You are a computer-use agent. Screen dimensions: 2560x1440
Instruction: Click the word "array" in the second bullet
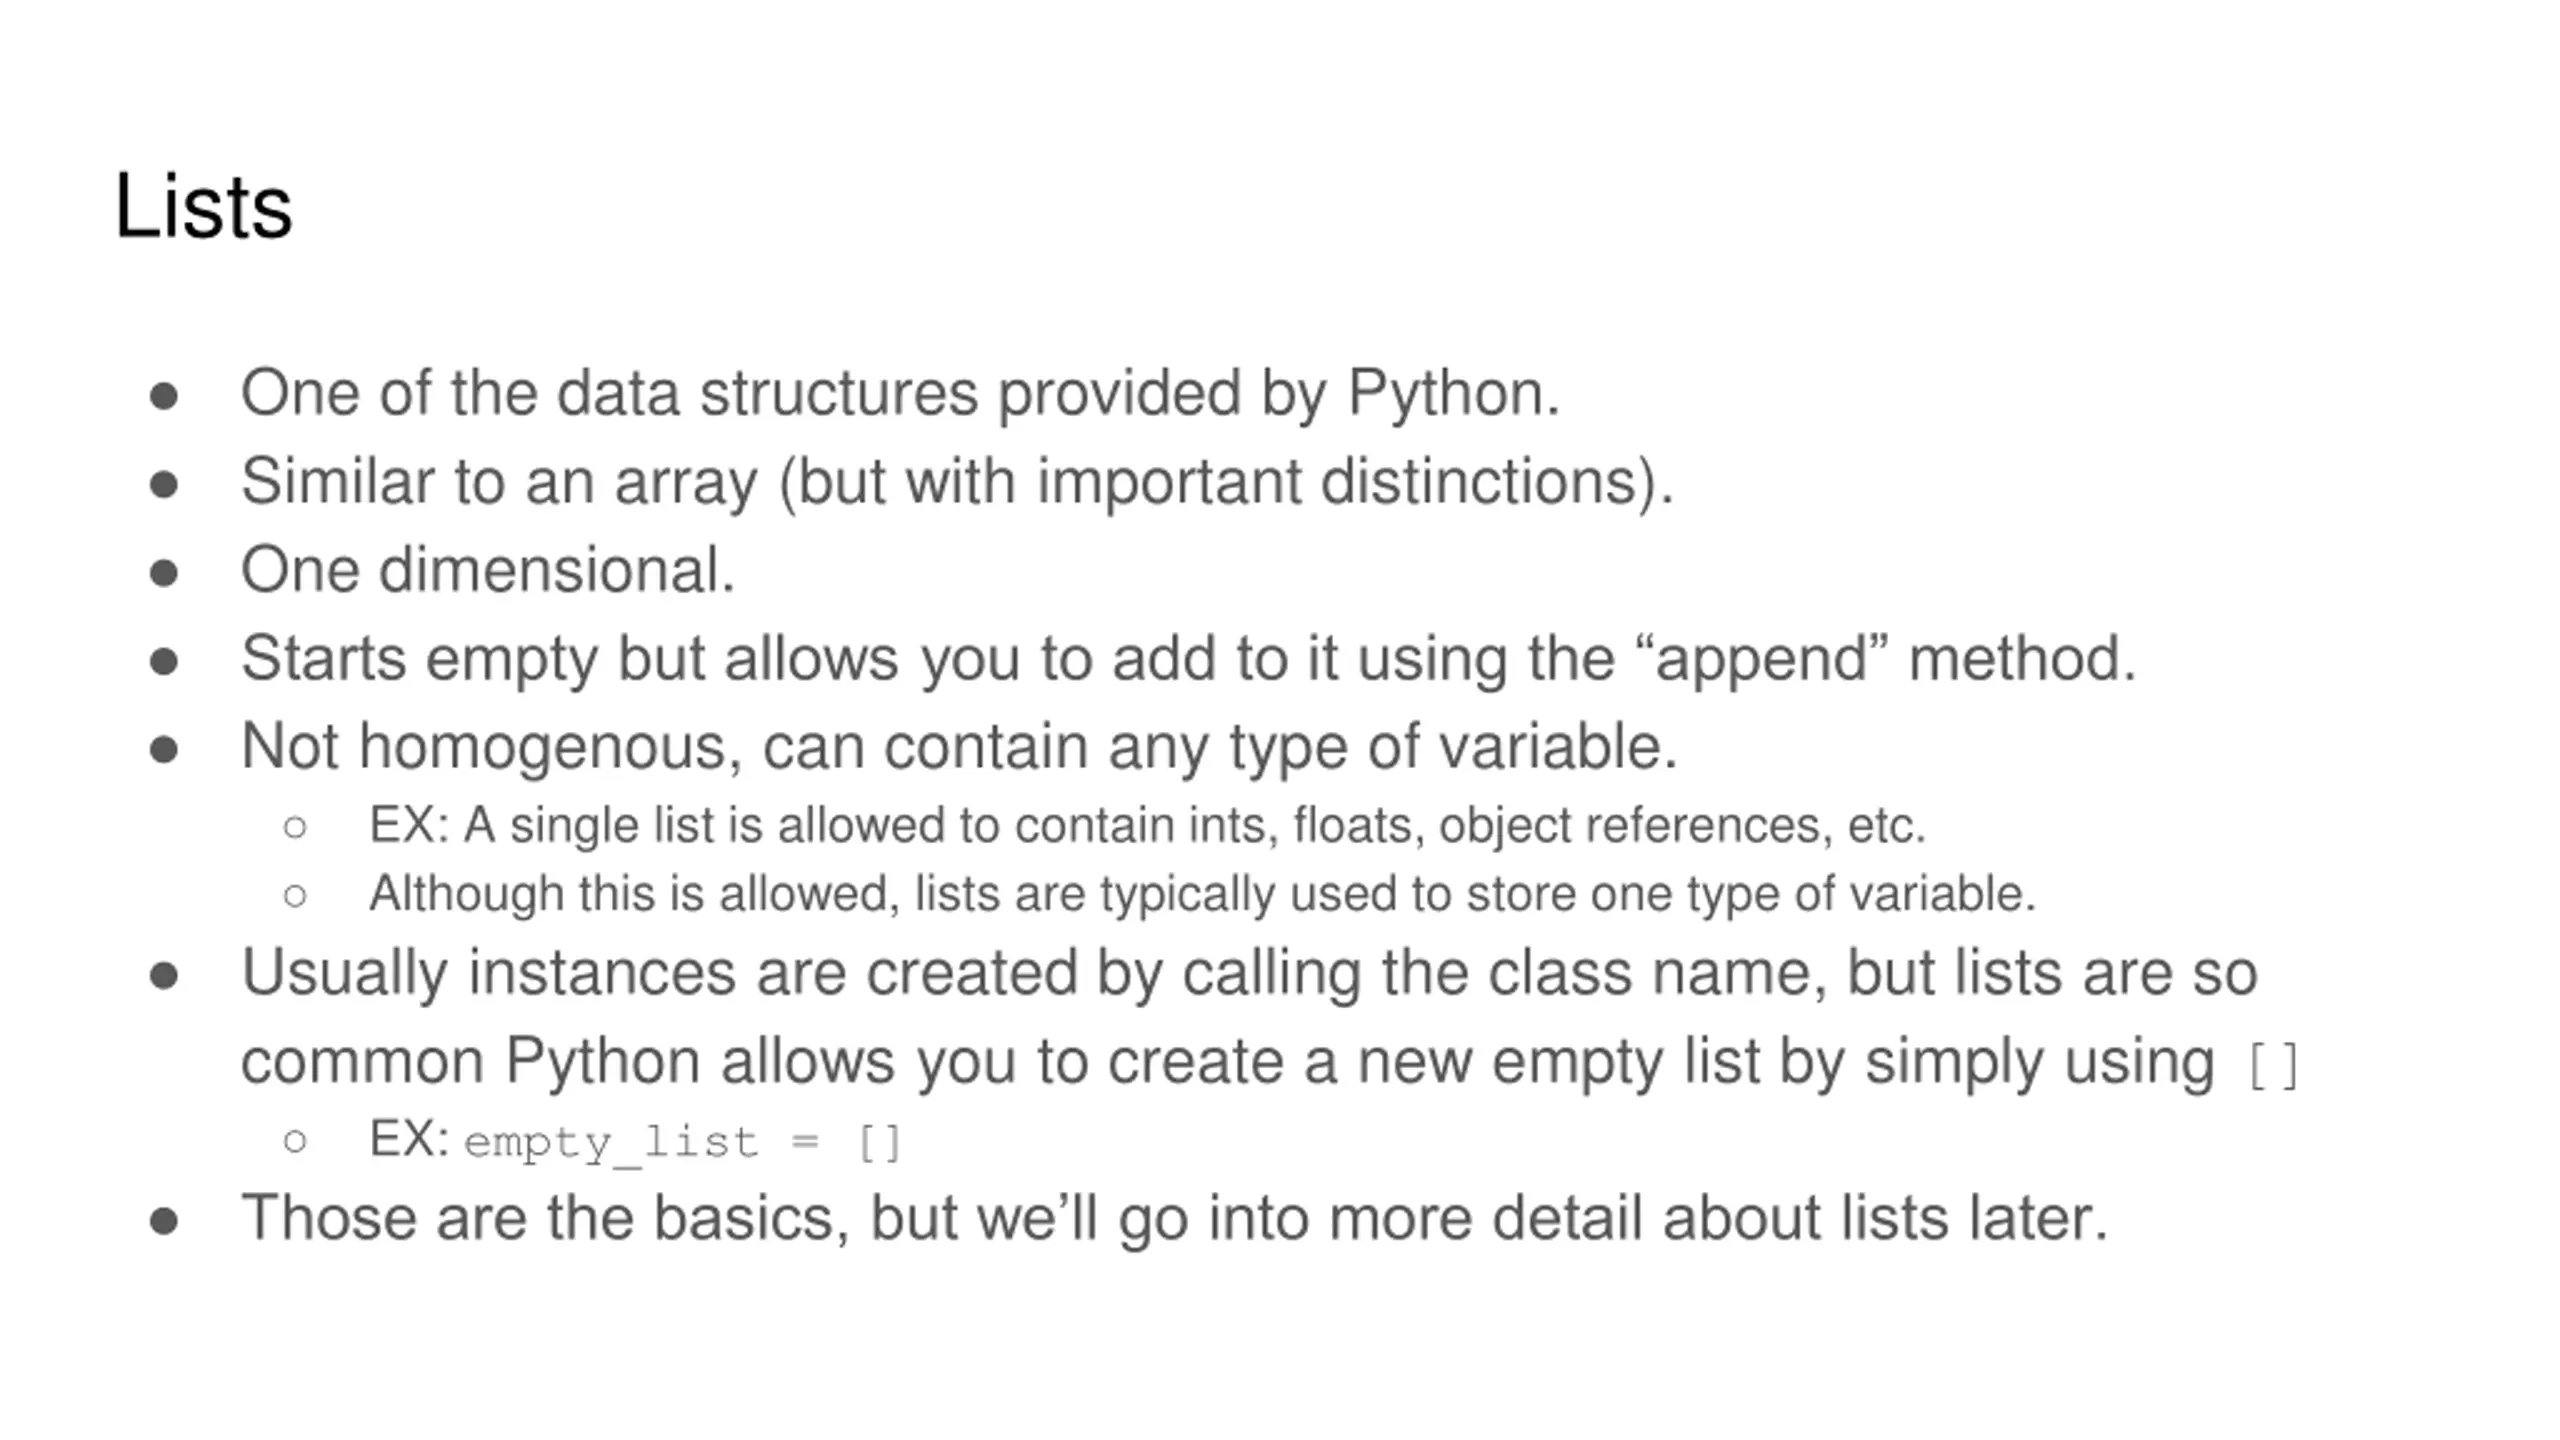pyautogui.click(x=686, y=484)
